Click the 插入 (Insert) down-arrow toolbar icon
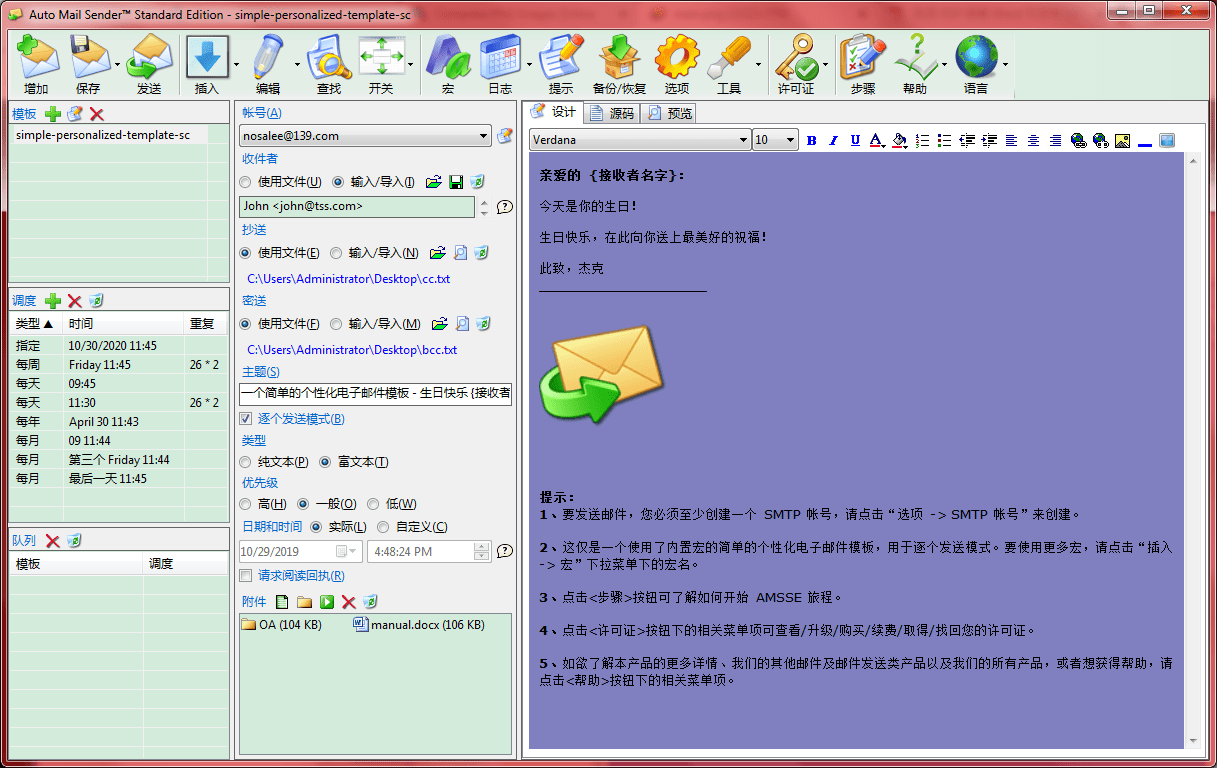The image size is (1217, 768). (207, 57)
